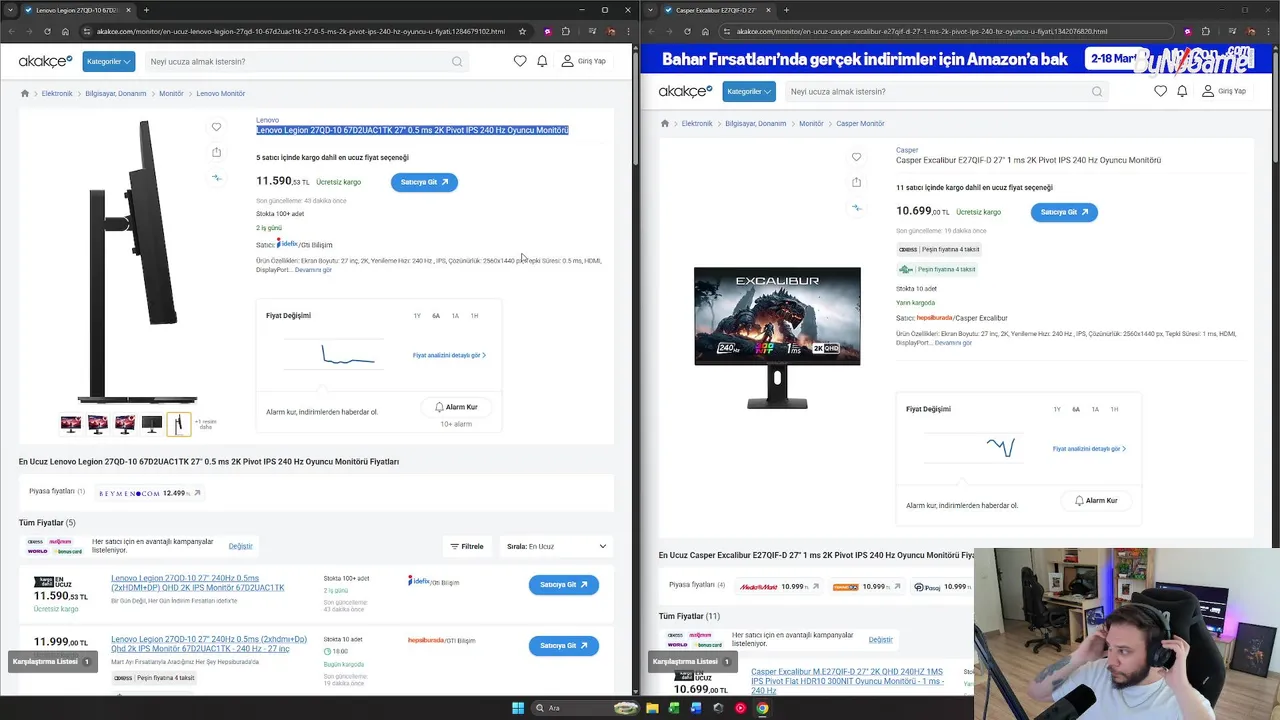Image resolution: width=1280 pixels, height=720 pixels.
Task: Click Değiştir link in Lenovo price list
Action: (241, 546)
